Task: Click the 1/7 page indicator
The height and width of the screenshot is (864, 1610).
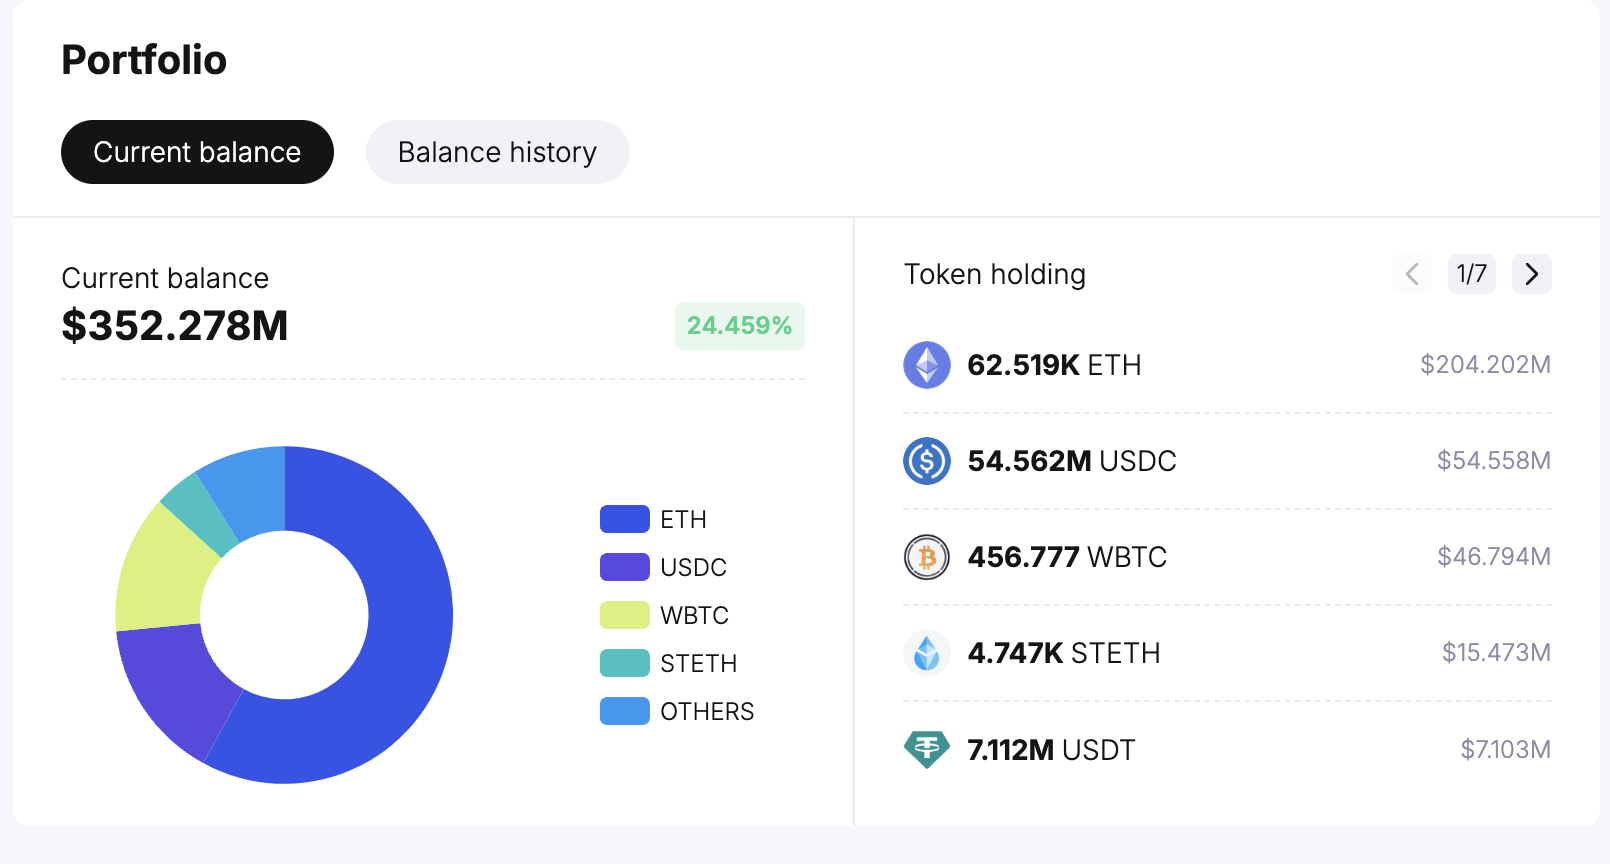Action: coord(1471,274)
